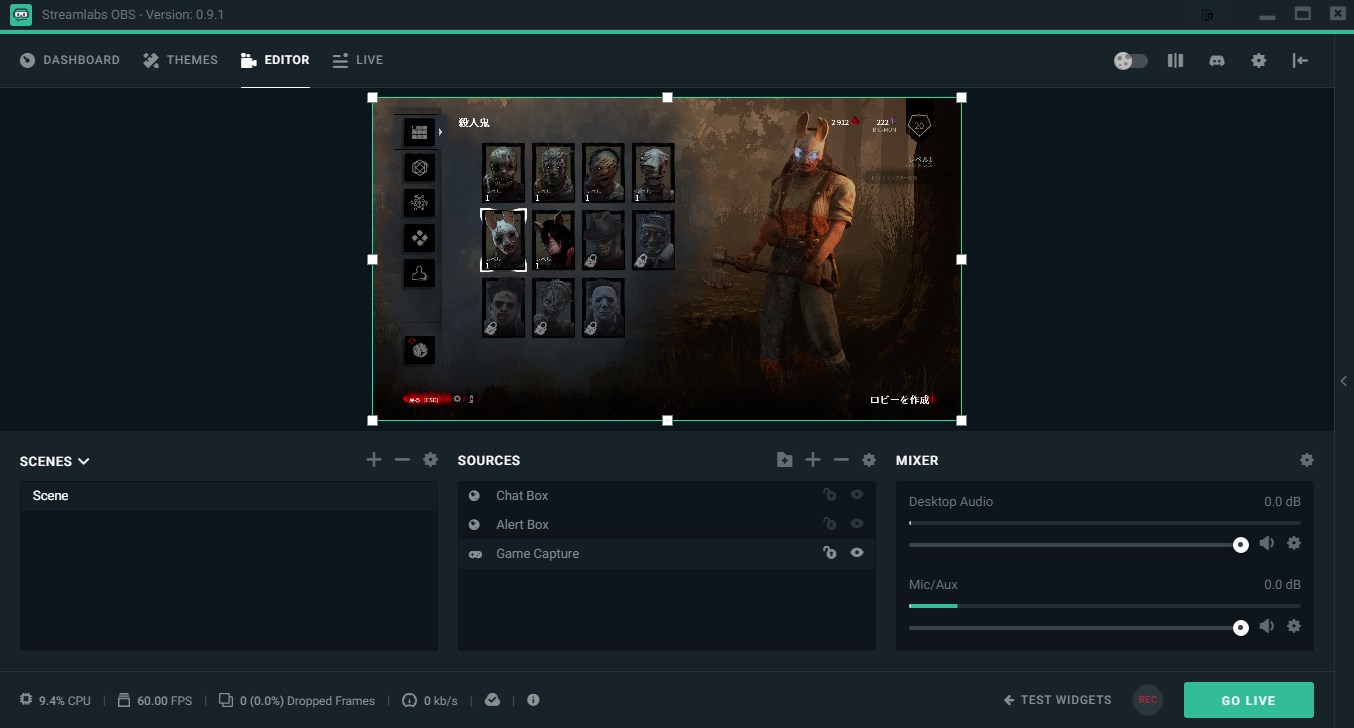Click the Mic/Aux 0.0 dB value

[1282, 585]
